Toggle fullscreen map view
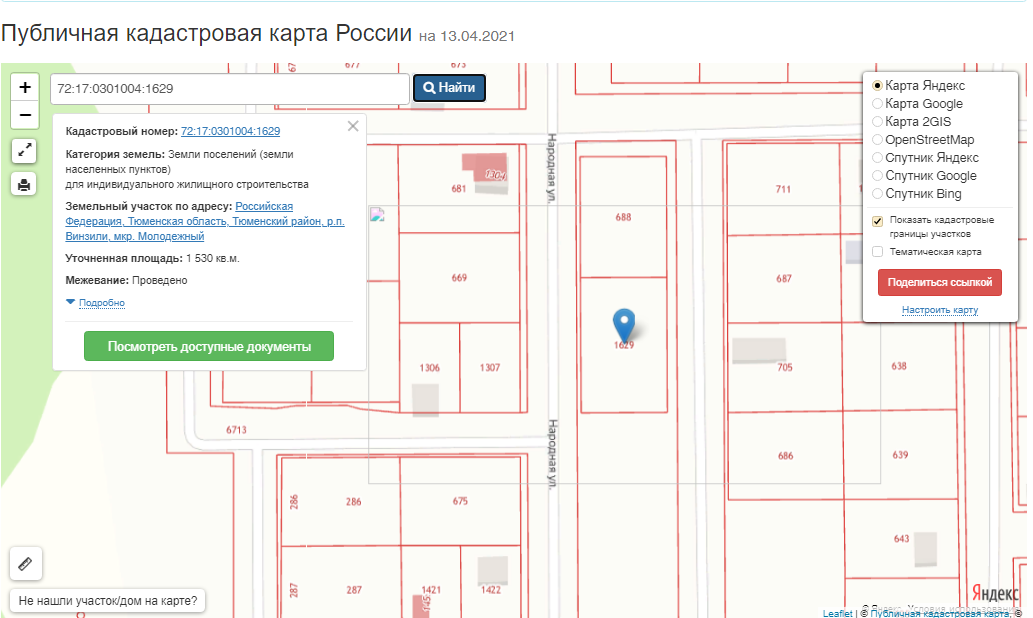1033x618 pixels. point(24,151)
